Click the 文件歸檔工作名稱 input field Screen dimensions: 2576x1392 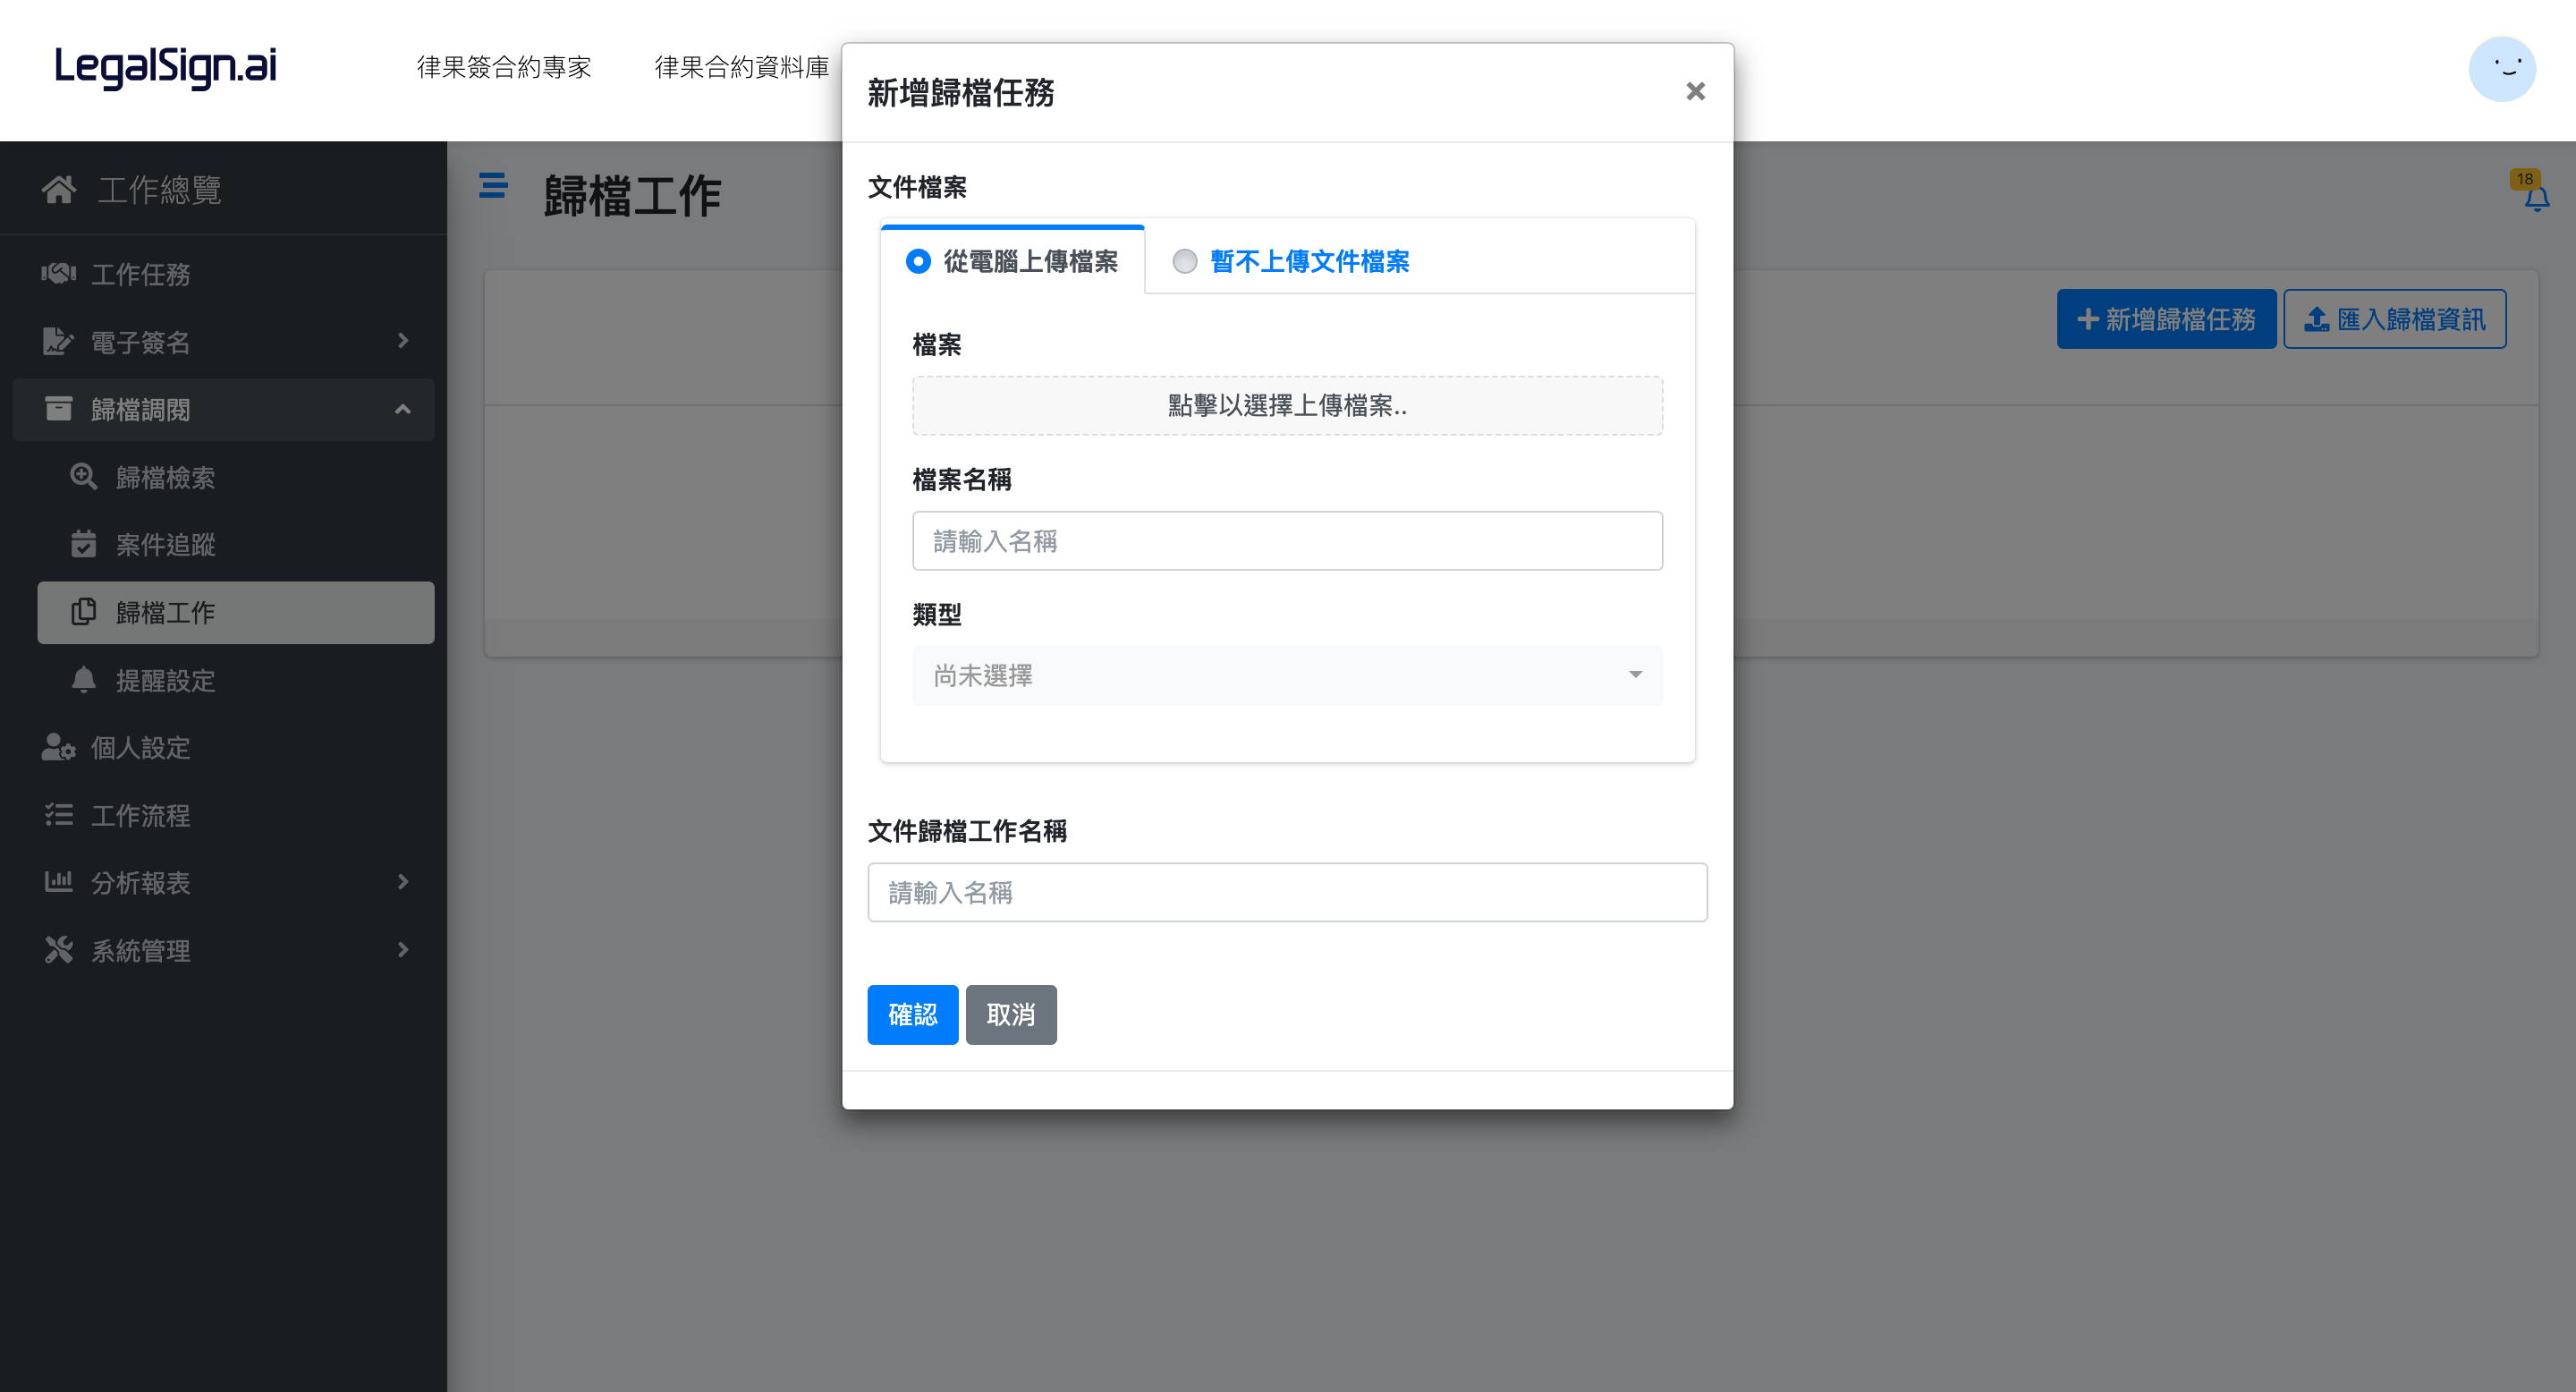(1287, 891)
